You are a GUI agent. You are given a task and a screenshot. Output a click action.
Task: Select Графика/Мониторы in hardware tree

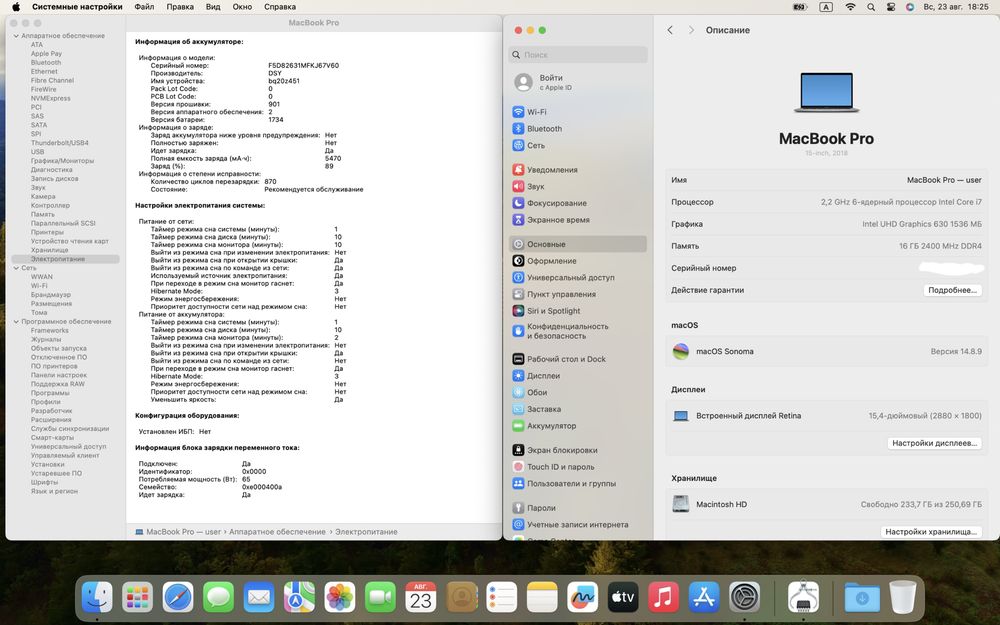(x=62, y=161)
